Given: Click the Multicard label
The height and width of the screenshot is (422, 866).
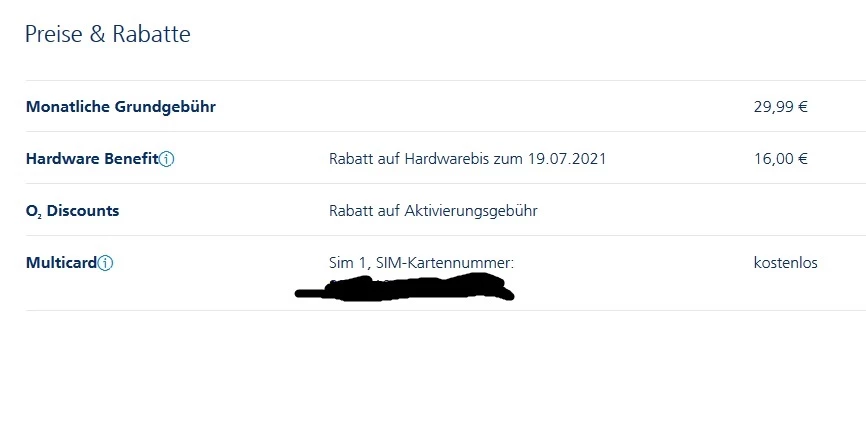Looking at the screenshot, I should [61, 263].
